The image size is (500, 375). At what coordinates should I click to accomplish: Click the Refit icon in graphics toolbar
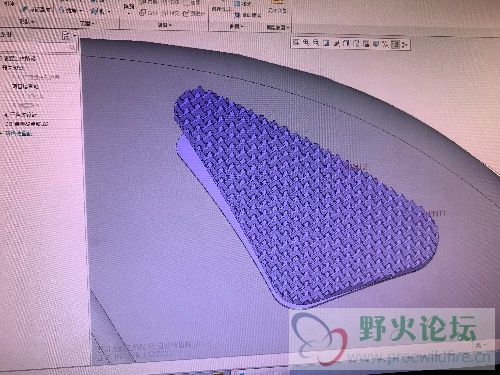[x=296, y=43]
